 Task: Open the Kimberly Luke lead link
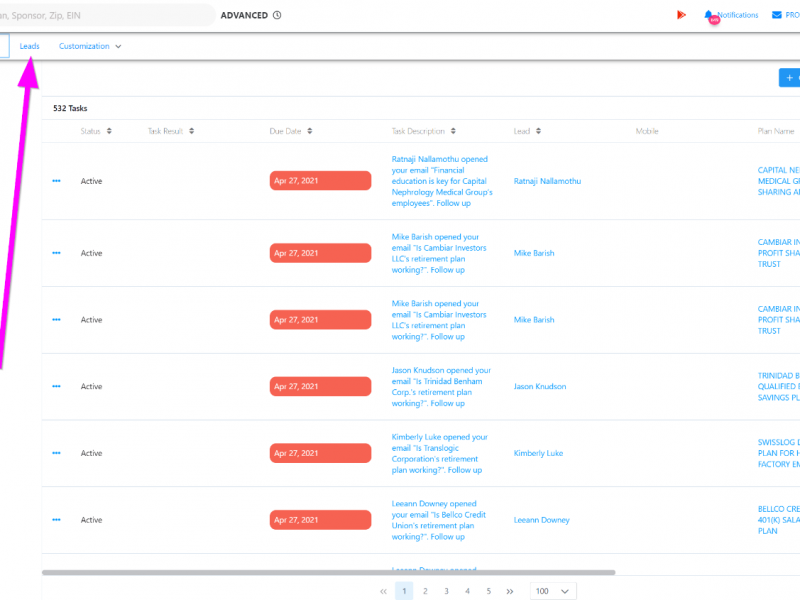(538, 454)
